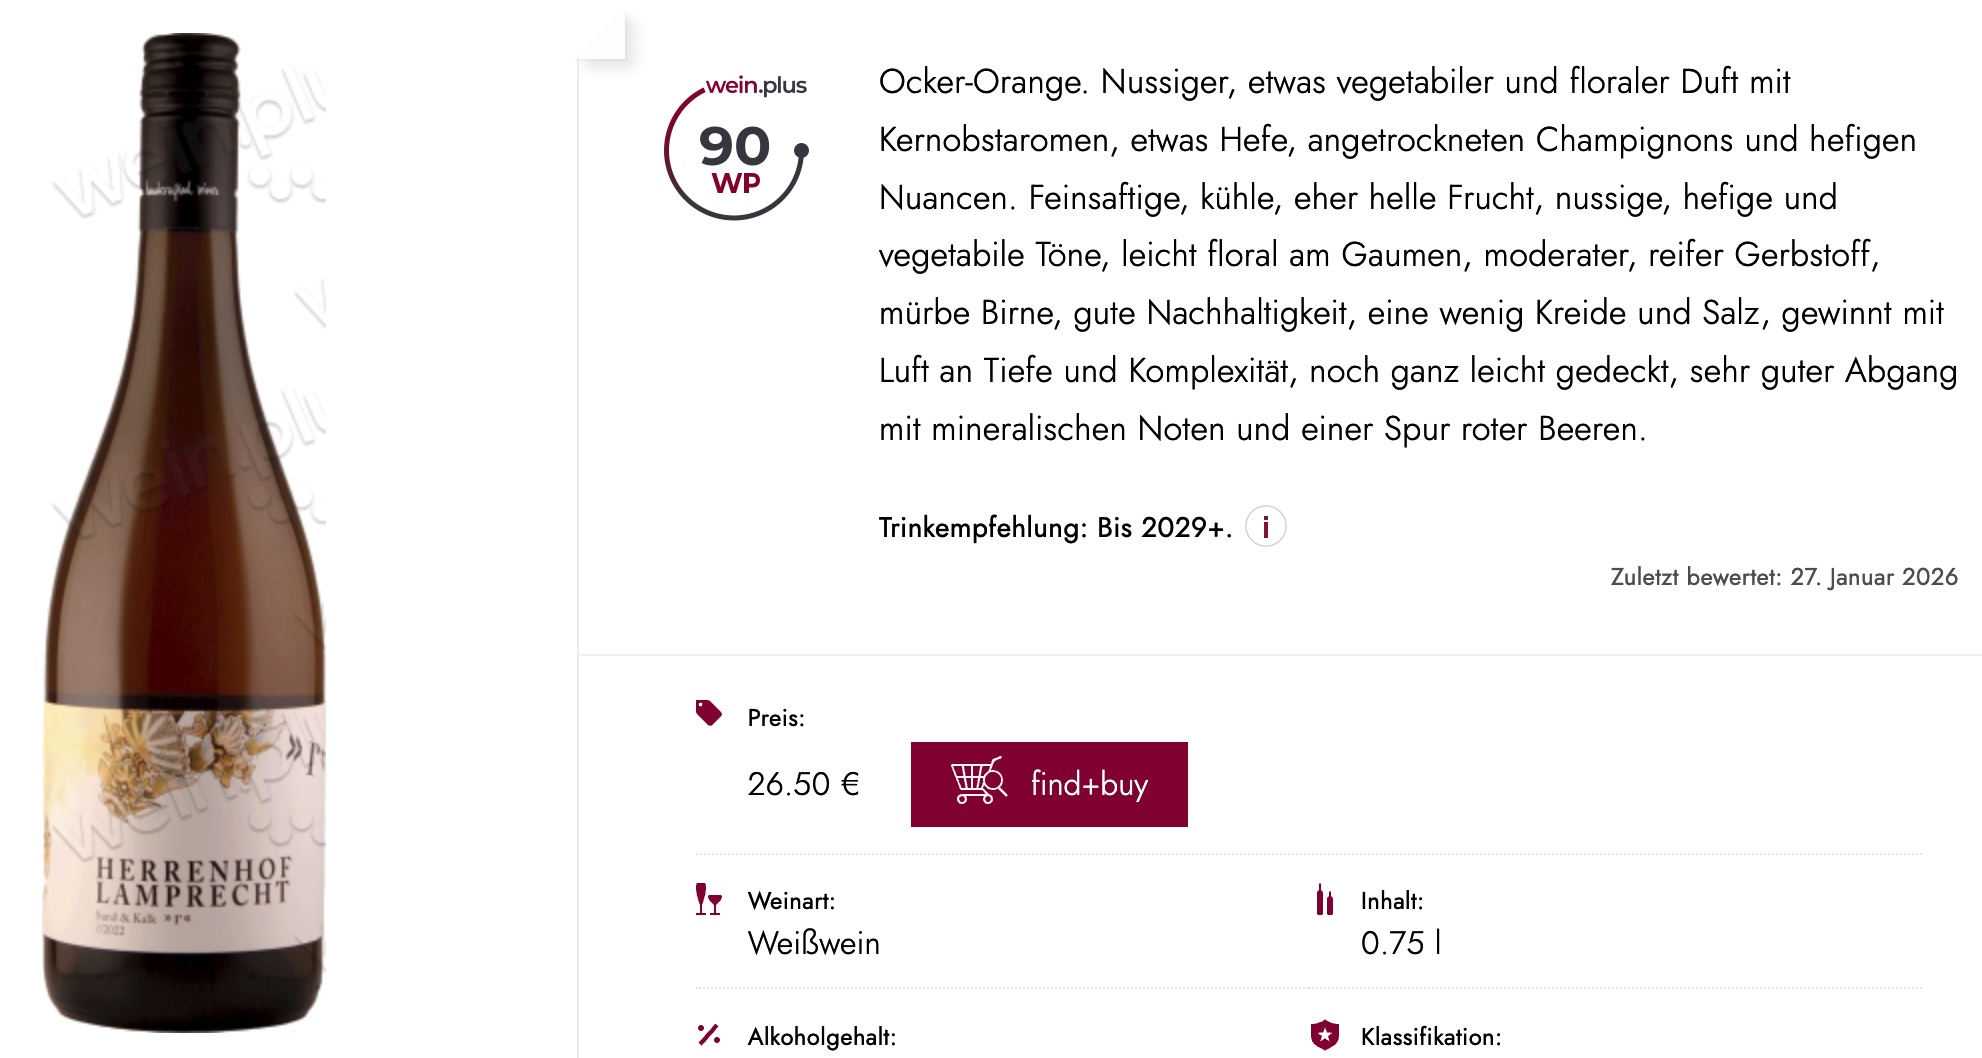
Task: Click the Alkoholgehalt label
Action: point(821,1037)
